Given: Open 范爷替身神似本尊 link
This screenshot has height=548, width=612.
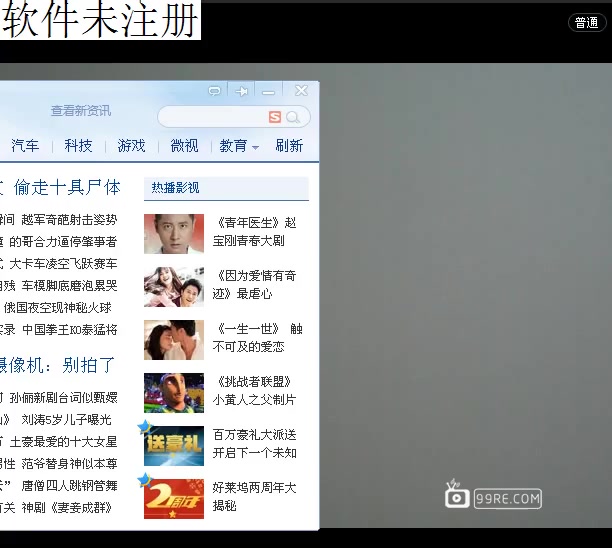Looking at the screenshot, I should (69, 464).
